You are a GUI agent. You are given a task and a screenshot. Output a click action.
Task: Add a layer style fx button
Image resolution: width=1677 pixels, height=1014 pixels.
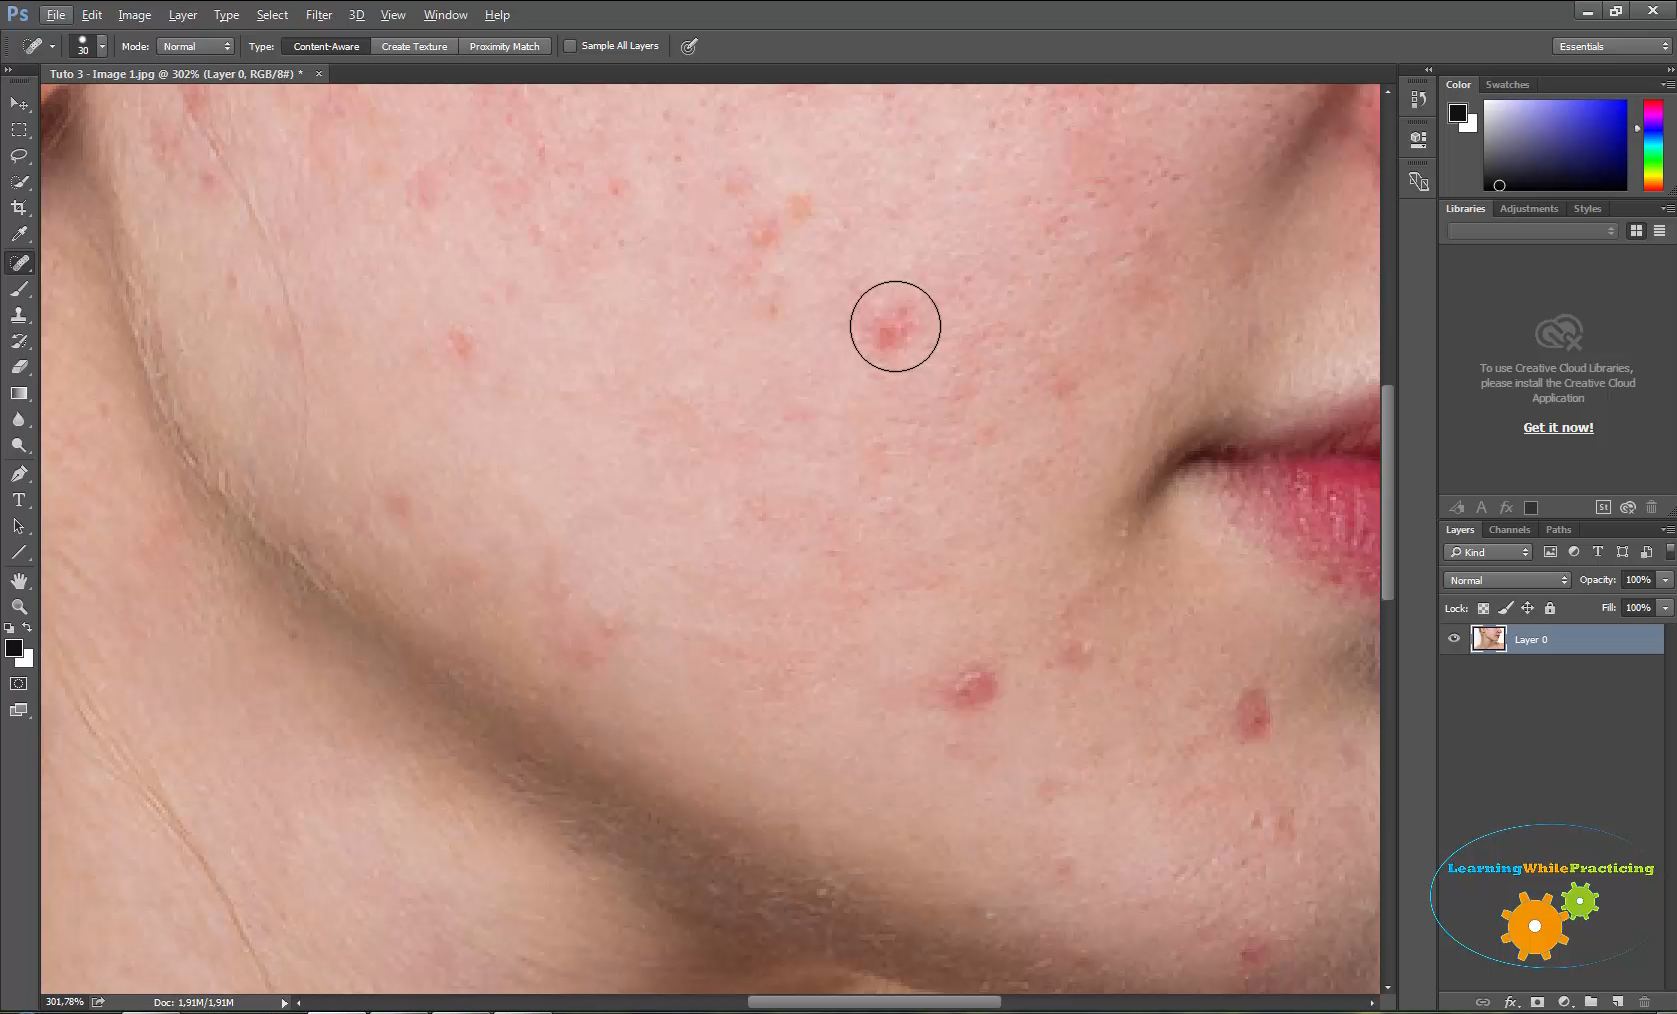click(1511, 1001)
